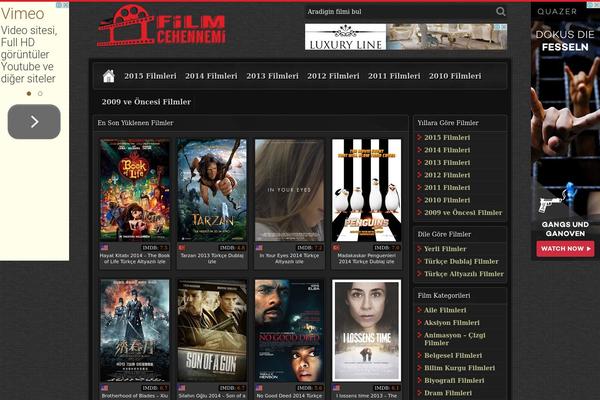Open the Son of a Gun poster
The image size is (600, 400).
(x=212, y=330)
